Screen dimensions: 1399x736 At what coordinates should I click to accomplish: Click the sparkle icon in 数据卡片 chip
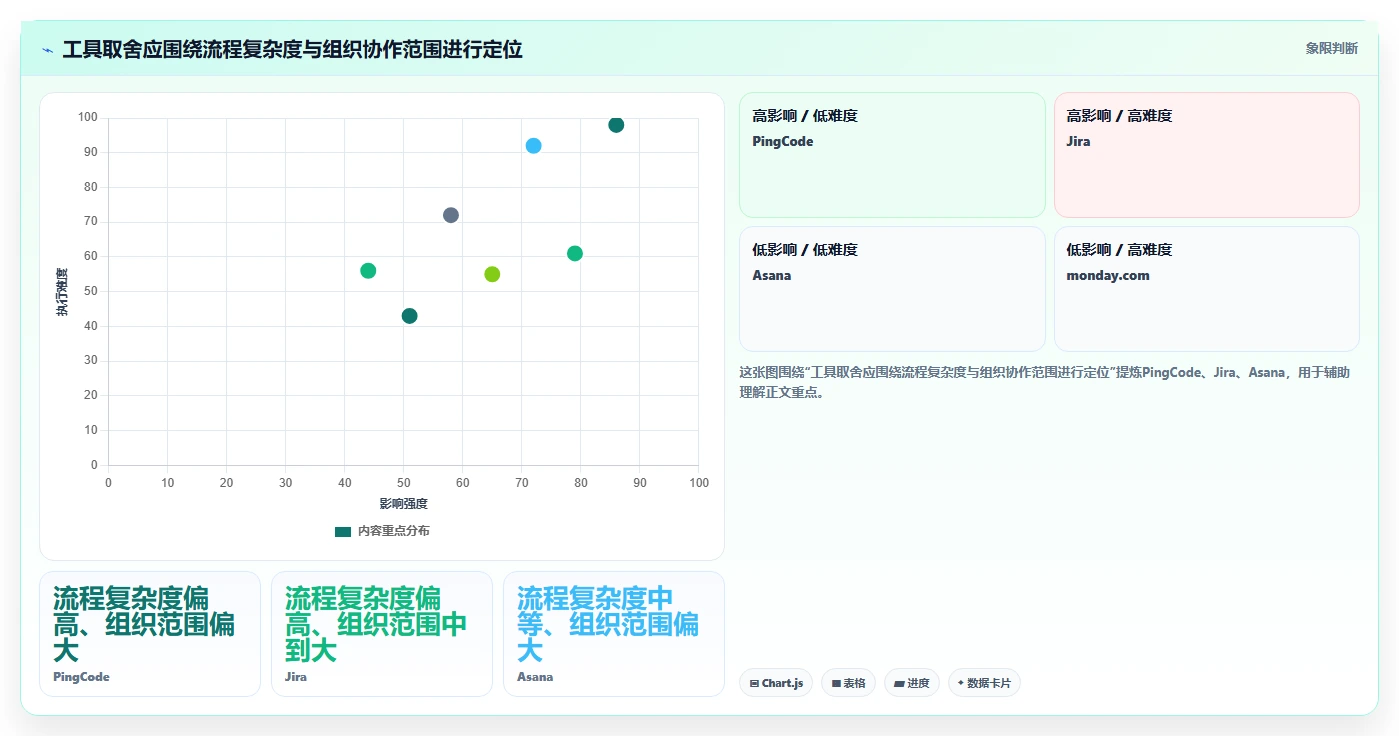(961, 683)
